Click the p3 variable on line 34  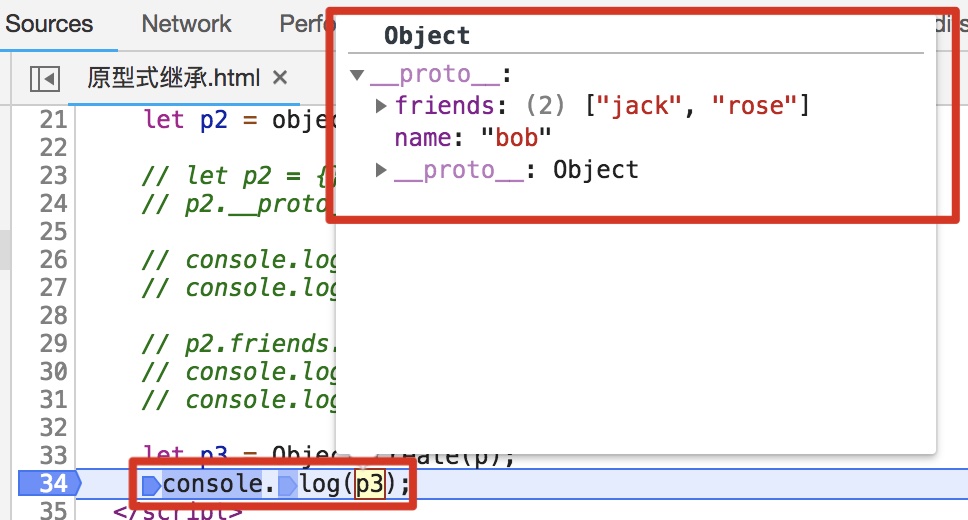pyautogui.click(x=370, y=484)
